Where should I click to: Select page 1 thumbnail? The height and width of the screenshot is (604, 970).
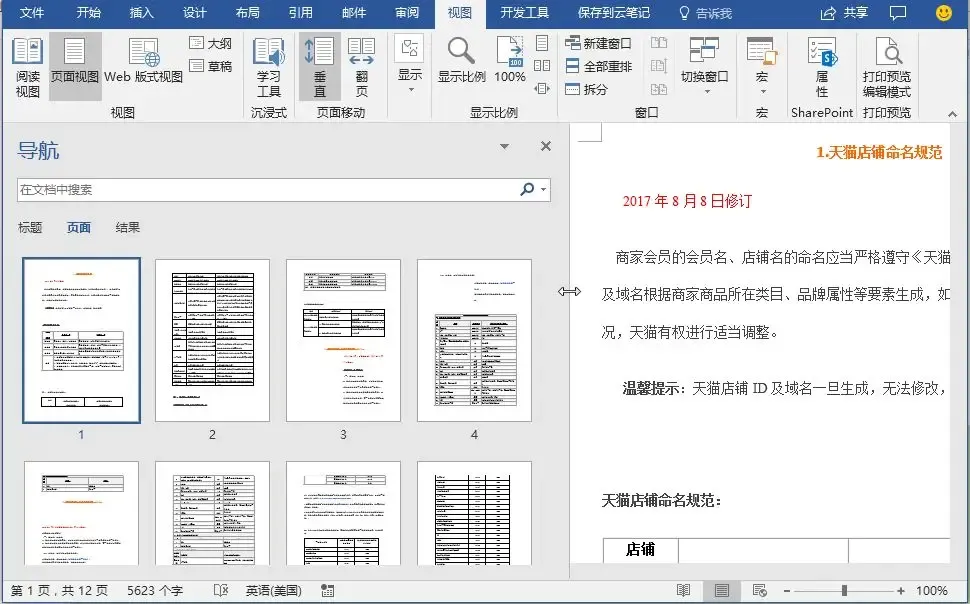pyautogui.click(x=82, y=340)
